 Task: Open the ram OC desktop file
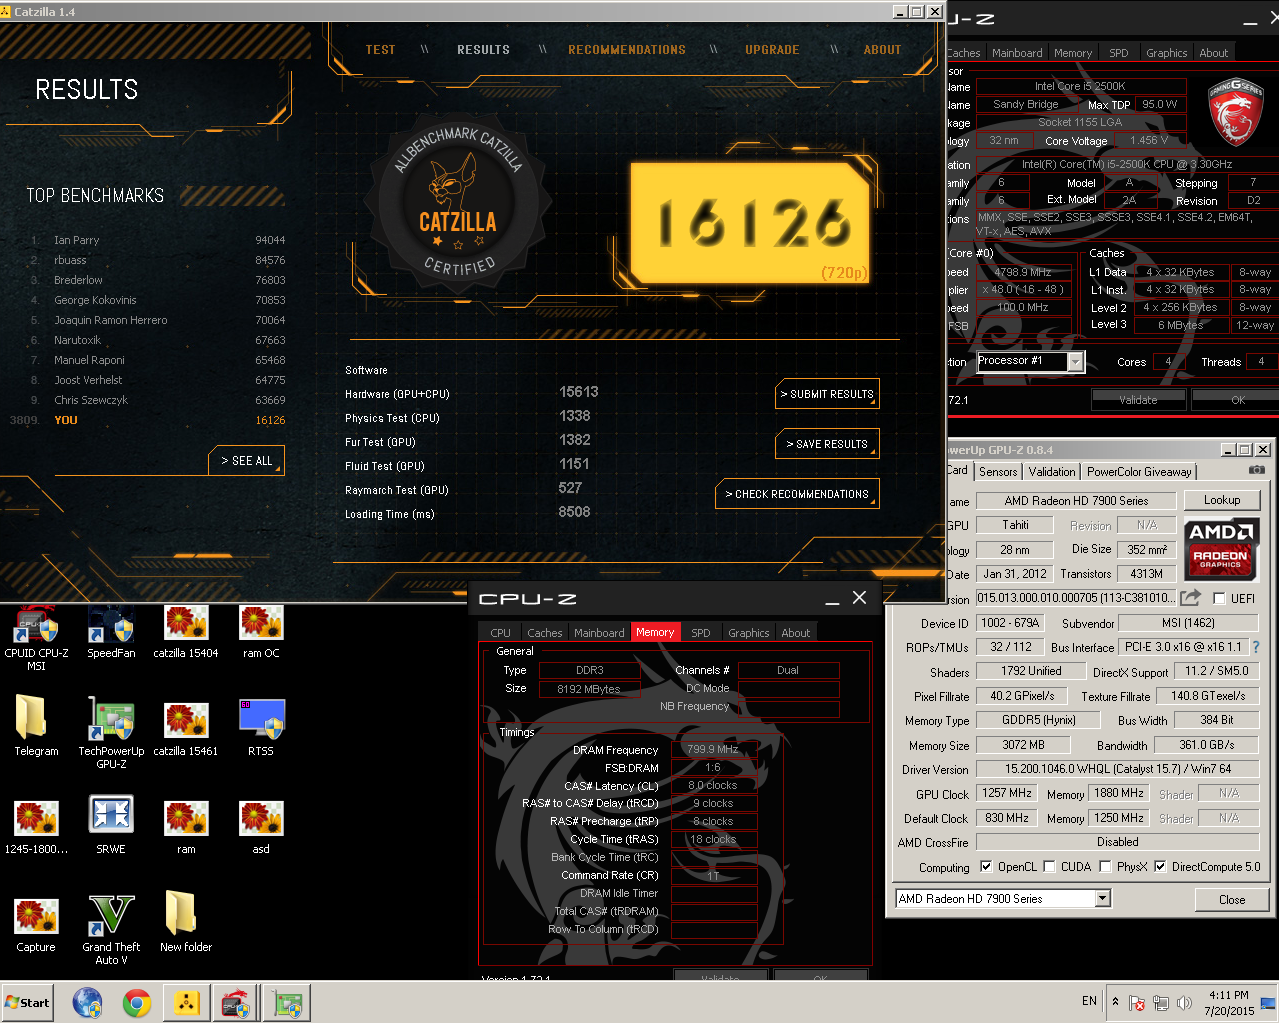click(x=261, y=632)
